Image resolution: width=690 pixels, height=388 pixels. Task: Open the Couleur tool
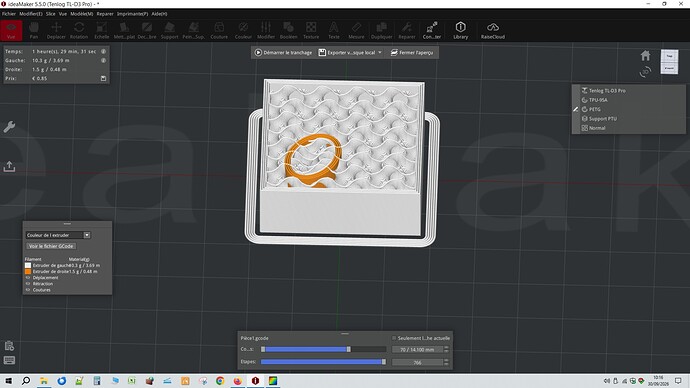(x=243, y=30)
